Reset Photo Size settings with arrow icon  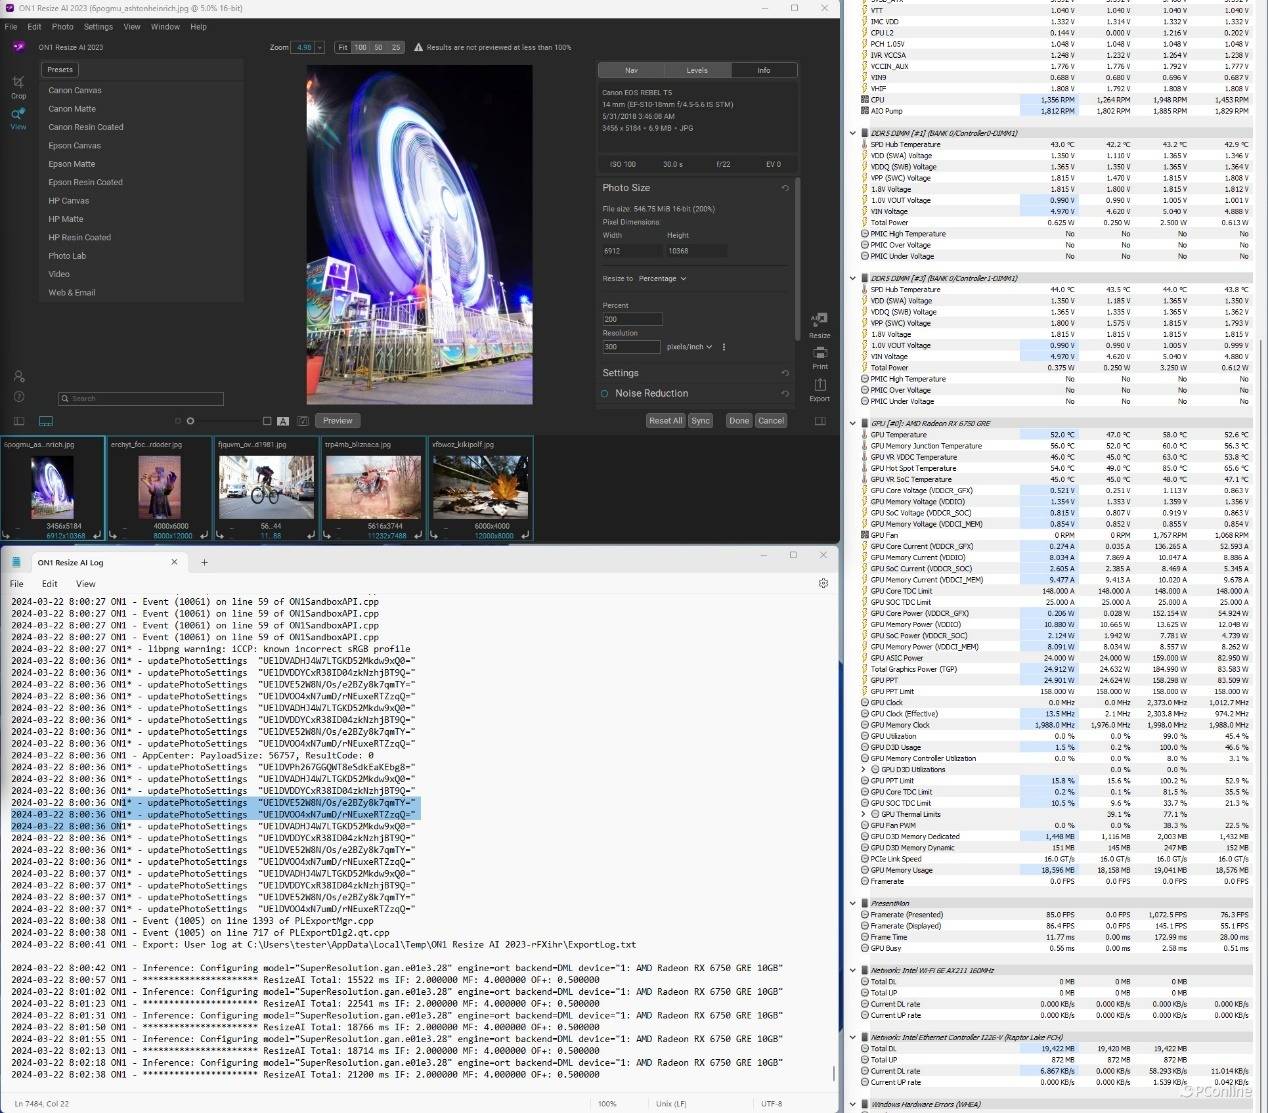[x=785, y=188]
